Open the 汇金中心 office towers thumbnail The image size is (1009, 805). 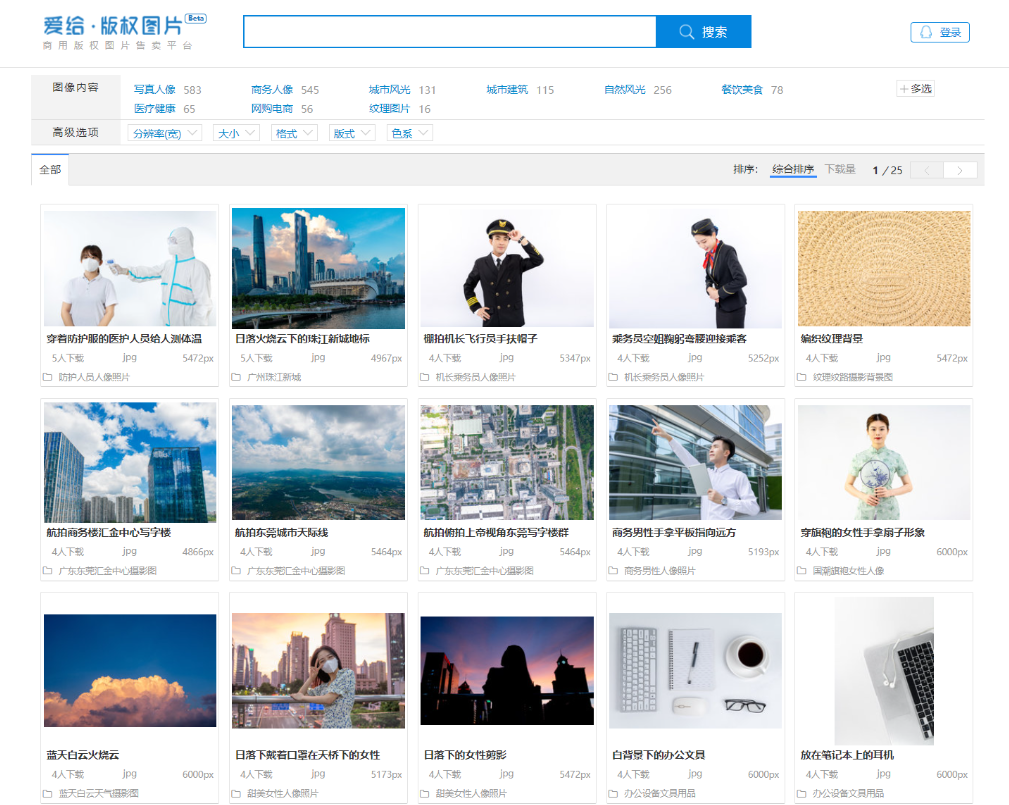point(130,462)
